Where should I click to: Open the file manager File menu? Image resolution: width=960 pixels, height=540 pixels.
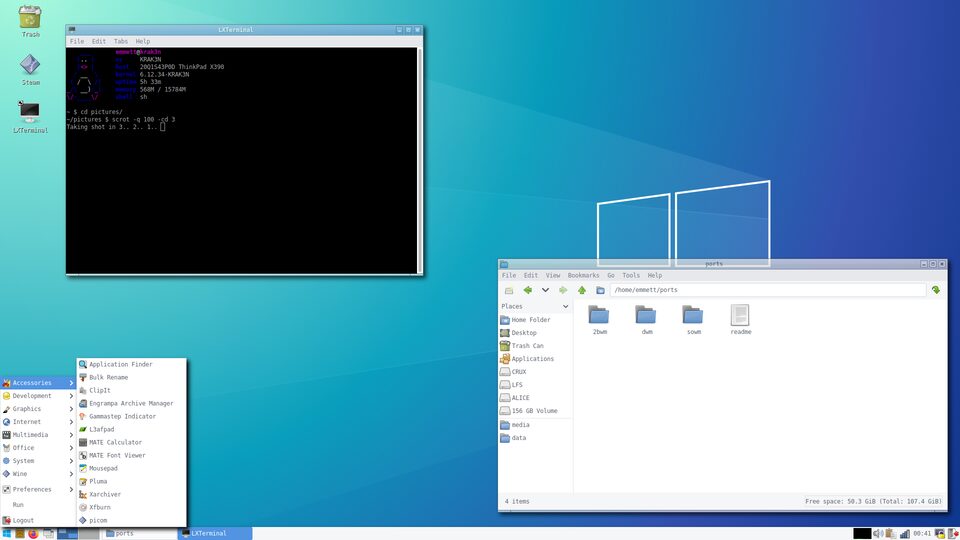(509, 276)
